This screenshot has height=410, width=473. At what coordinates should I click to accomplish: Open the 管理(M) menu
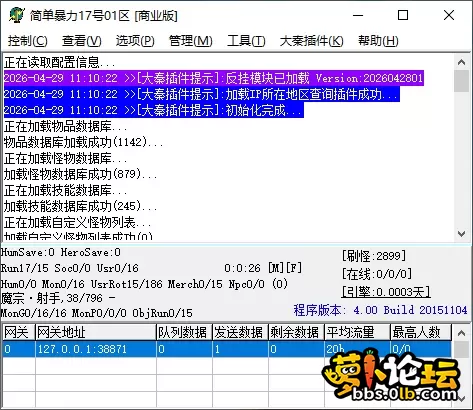(191, 41)
